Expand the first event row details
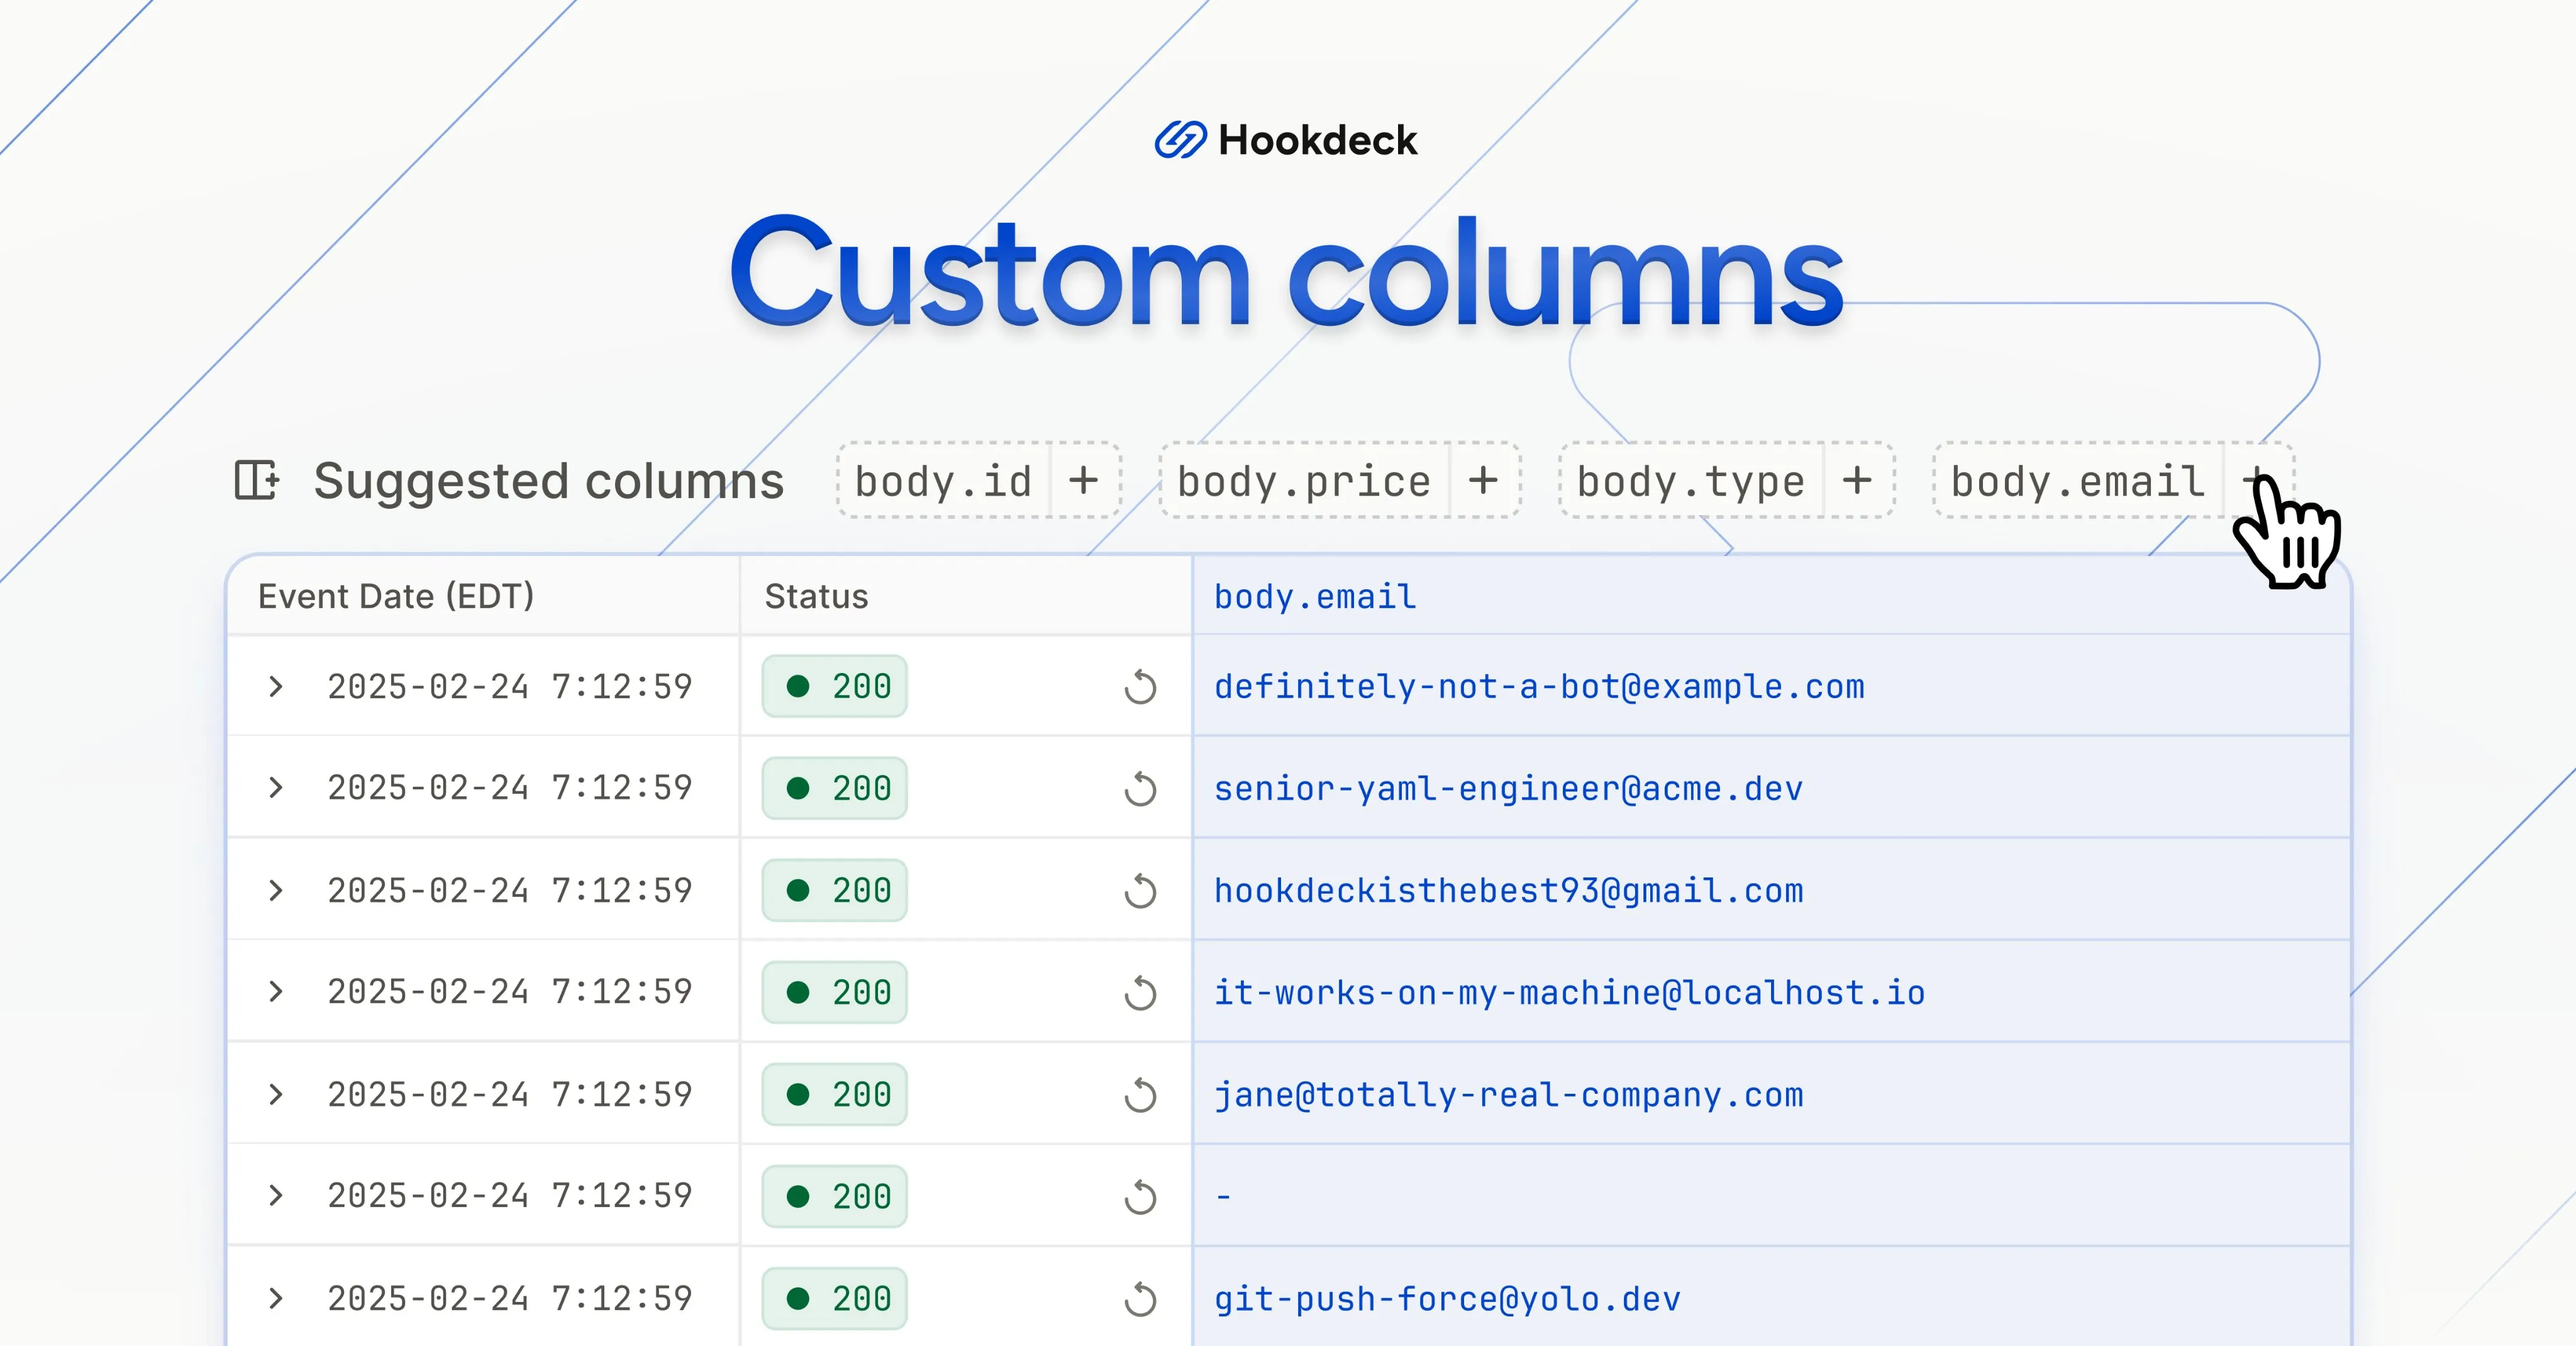 click(x=277, y=687)
